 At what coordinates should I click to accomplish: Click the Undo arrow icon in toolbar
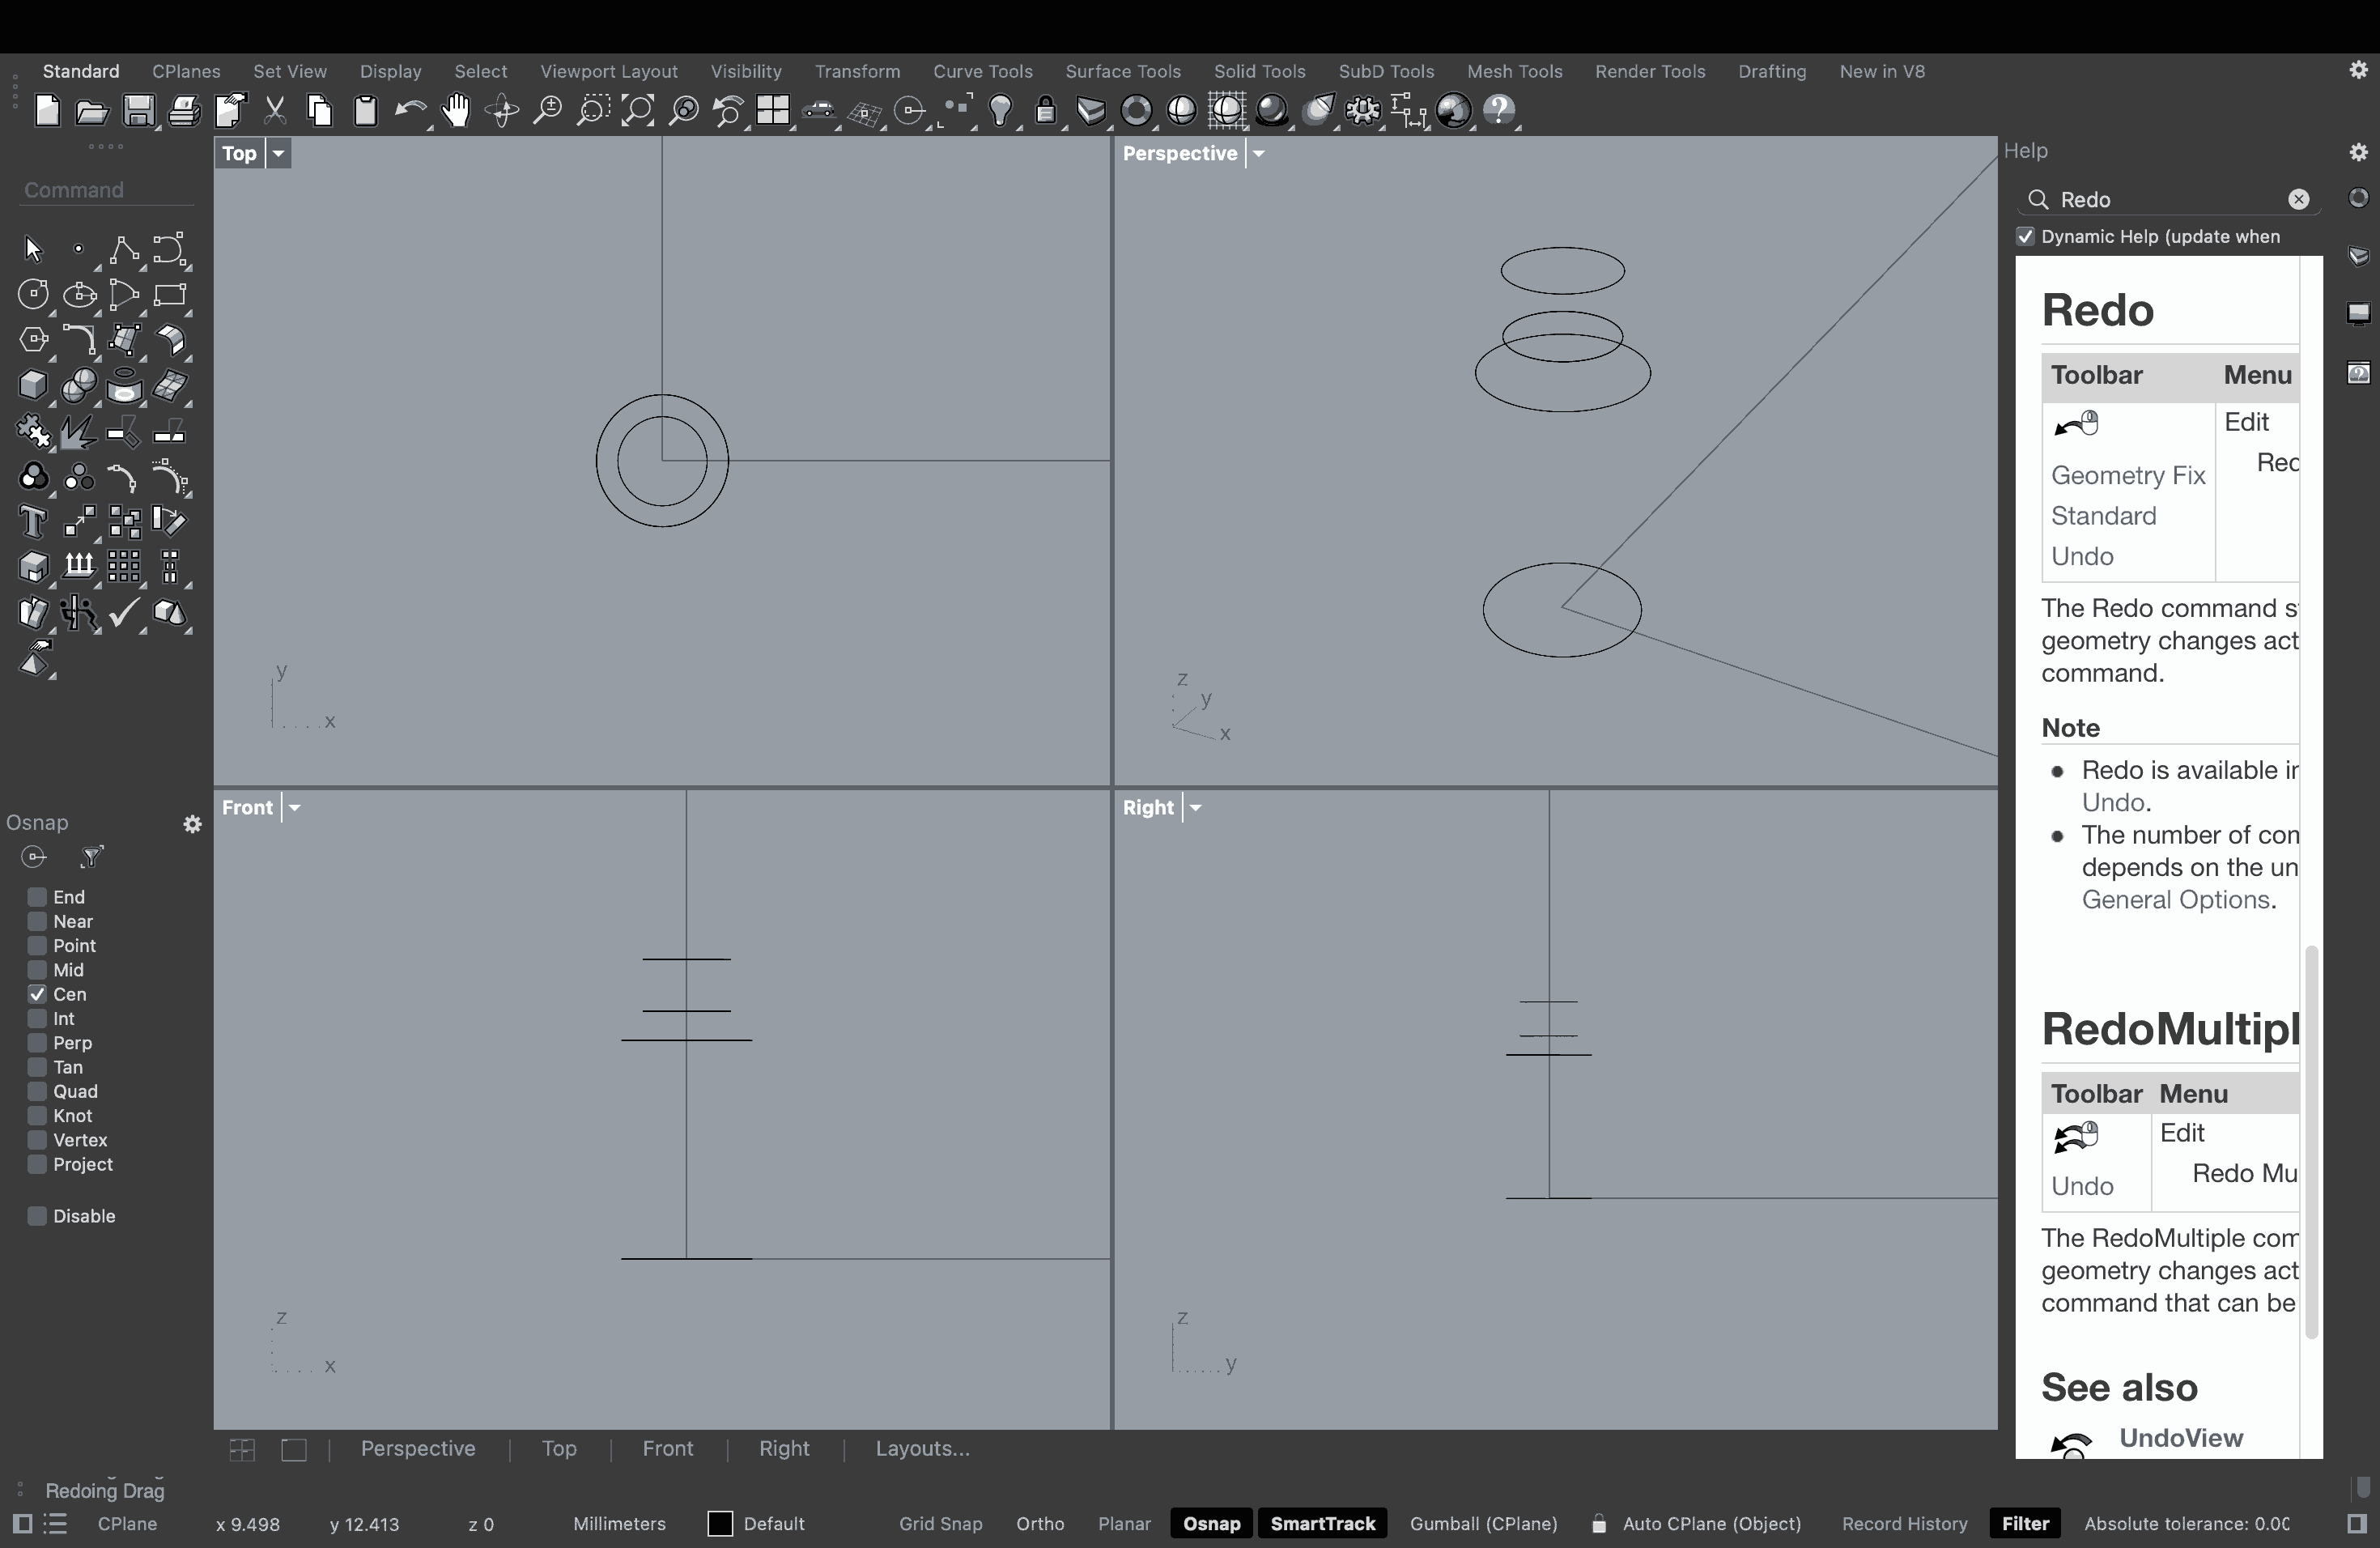tap(409, 111)
